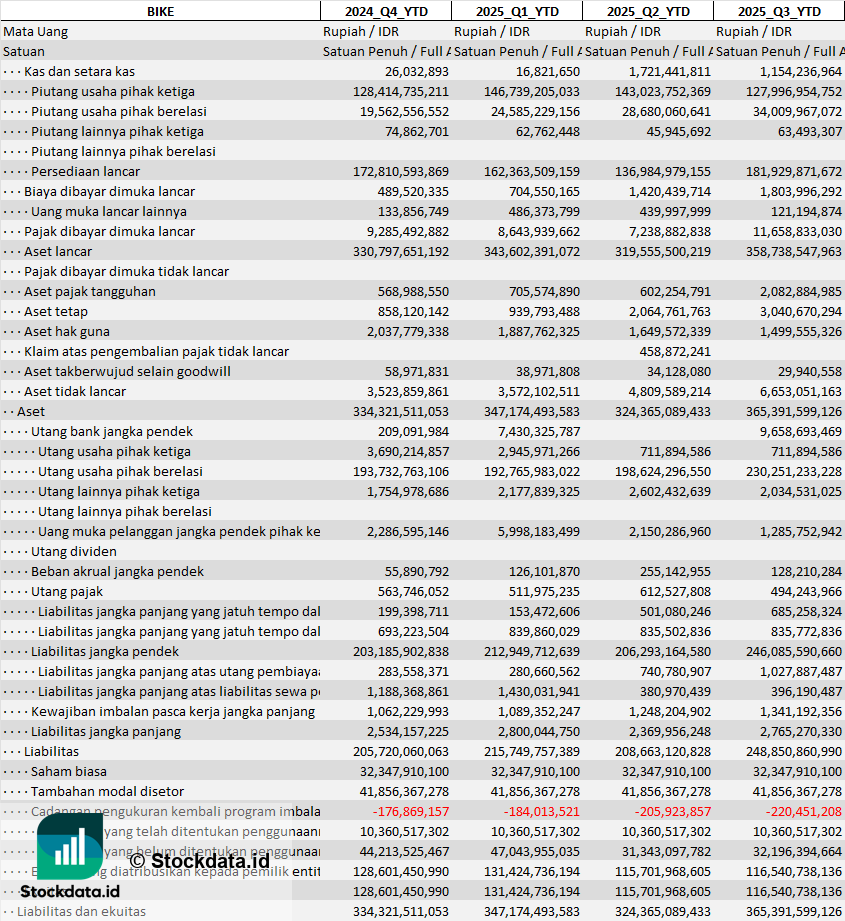Select Aset takberwujud selain goodwill label

[x=127, y=371]
